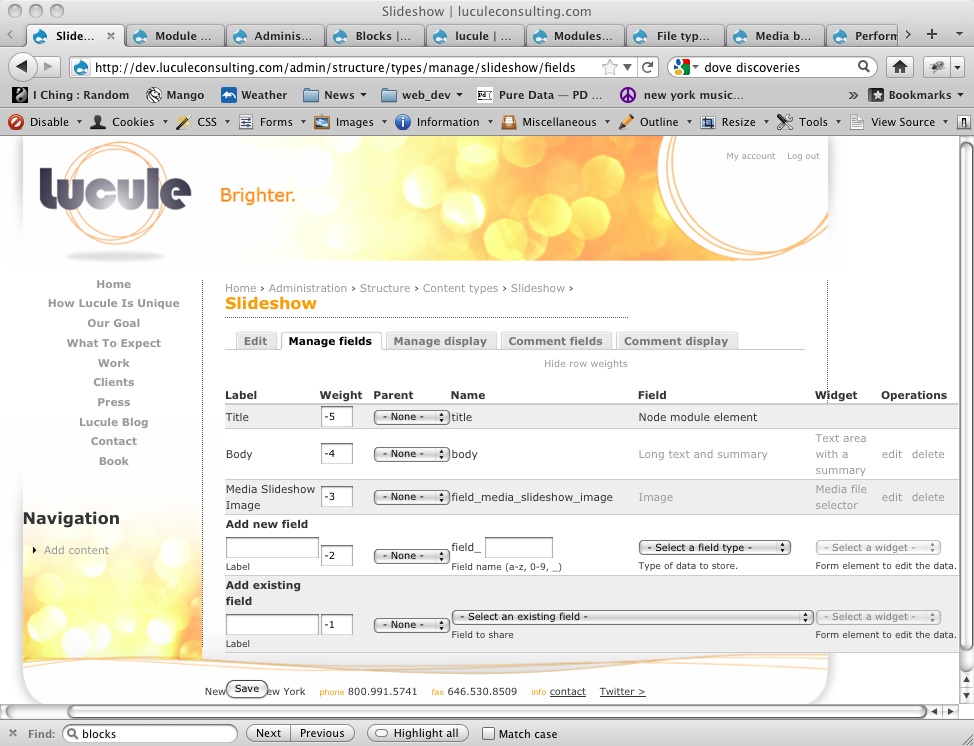Open the new york music bookmark
This screenshot has width=974, height=746.
click(681, 95)
